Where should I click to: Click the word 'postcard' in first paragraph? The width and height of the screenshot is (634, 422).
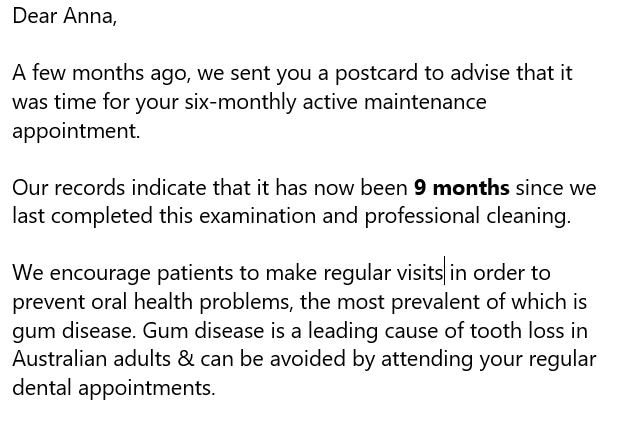(x=376, y=74)
